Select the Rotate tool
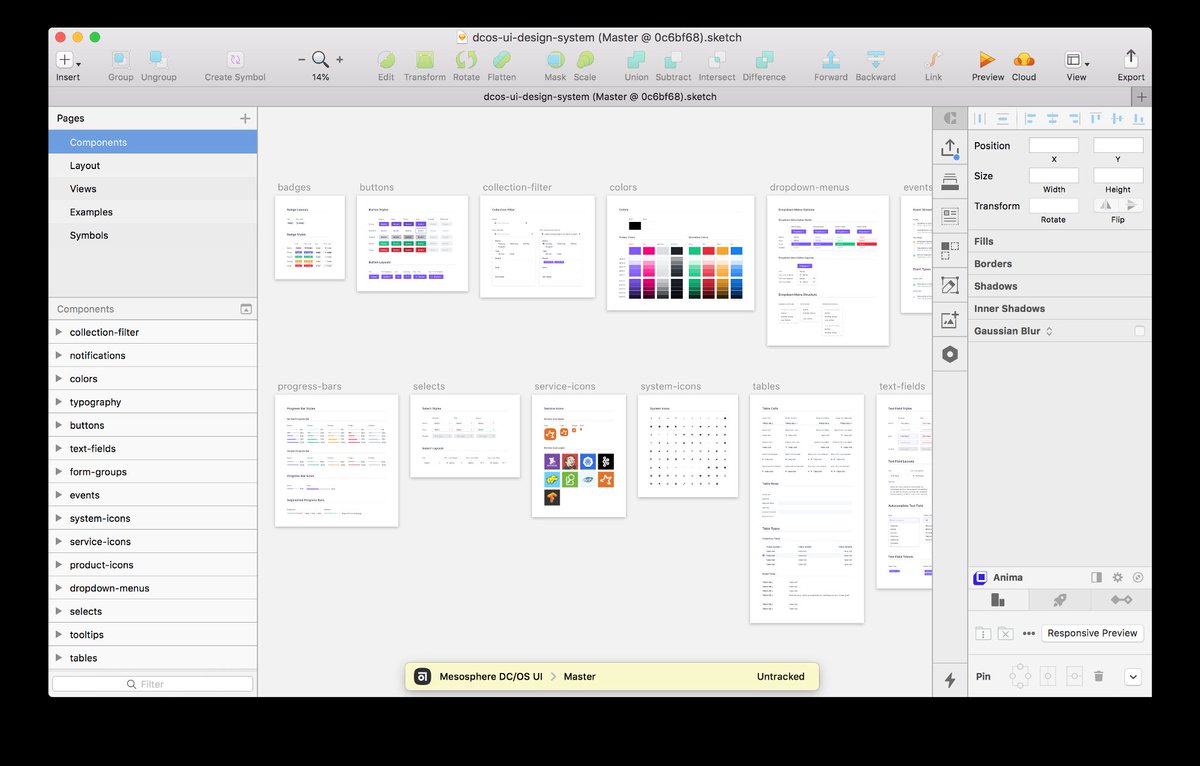This screenshot has width=1200, height=766. pyautogui.click(x=466, y=60)
